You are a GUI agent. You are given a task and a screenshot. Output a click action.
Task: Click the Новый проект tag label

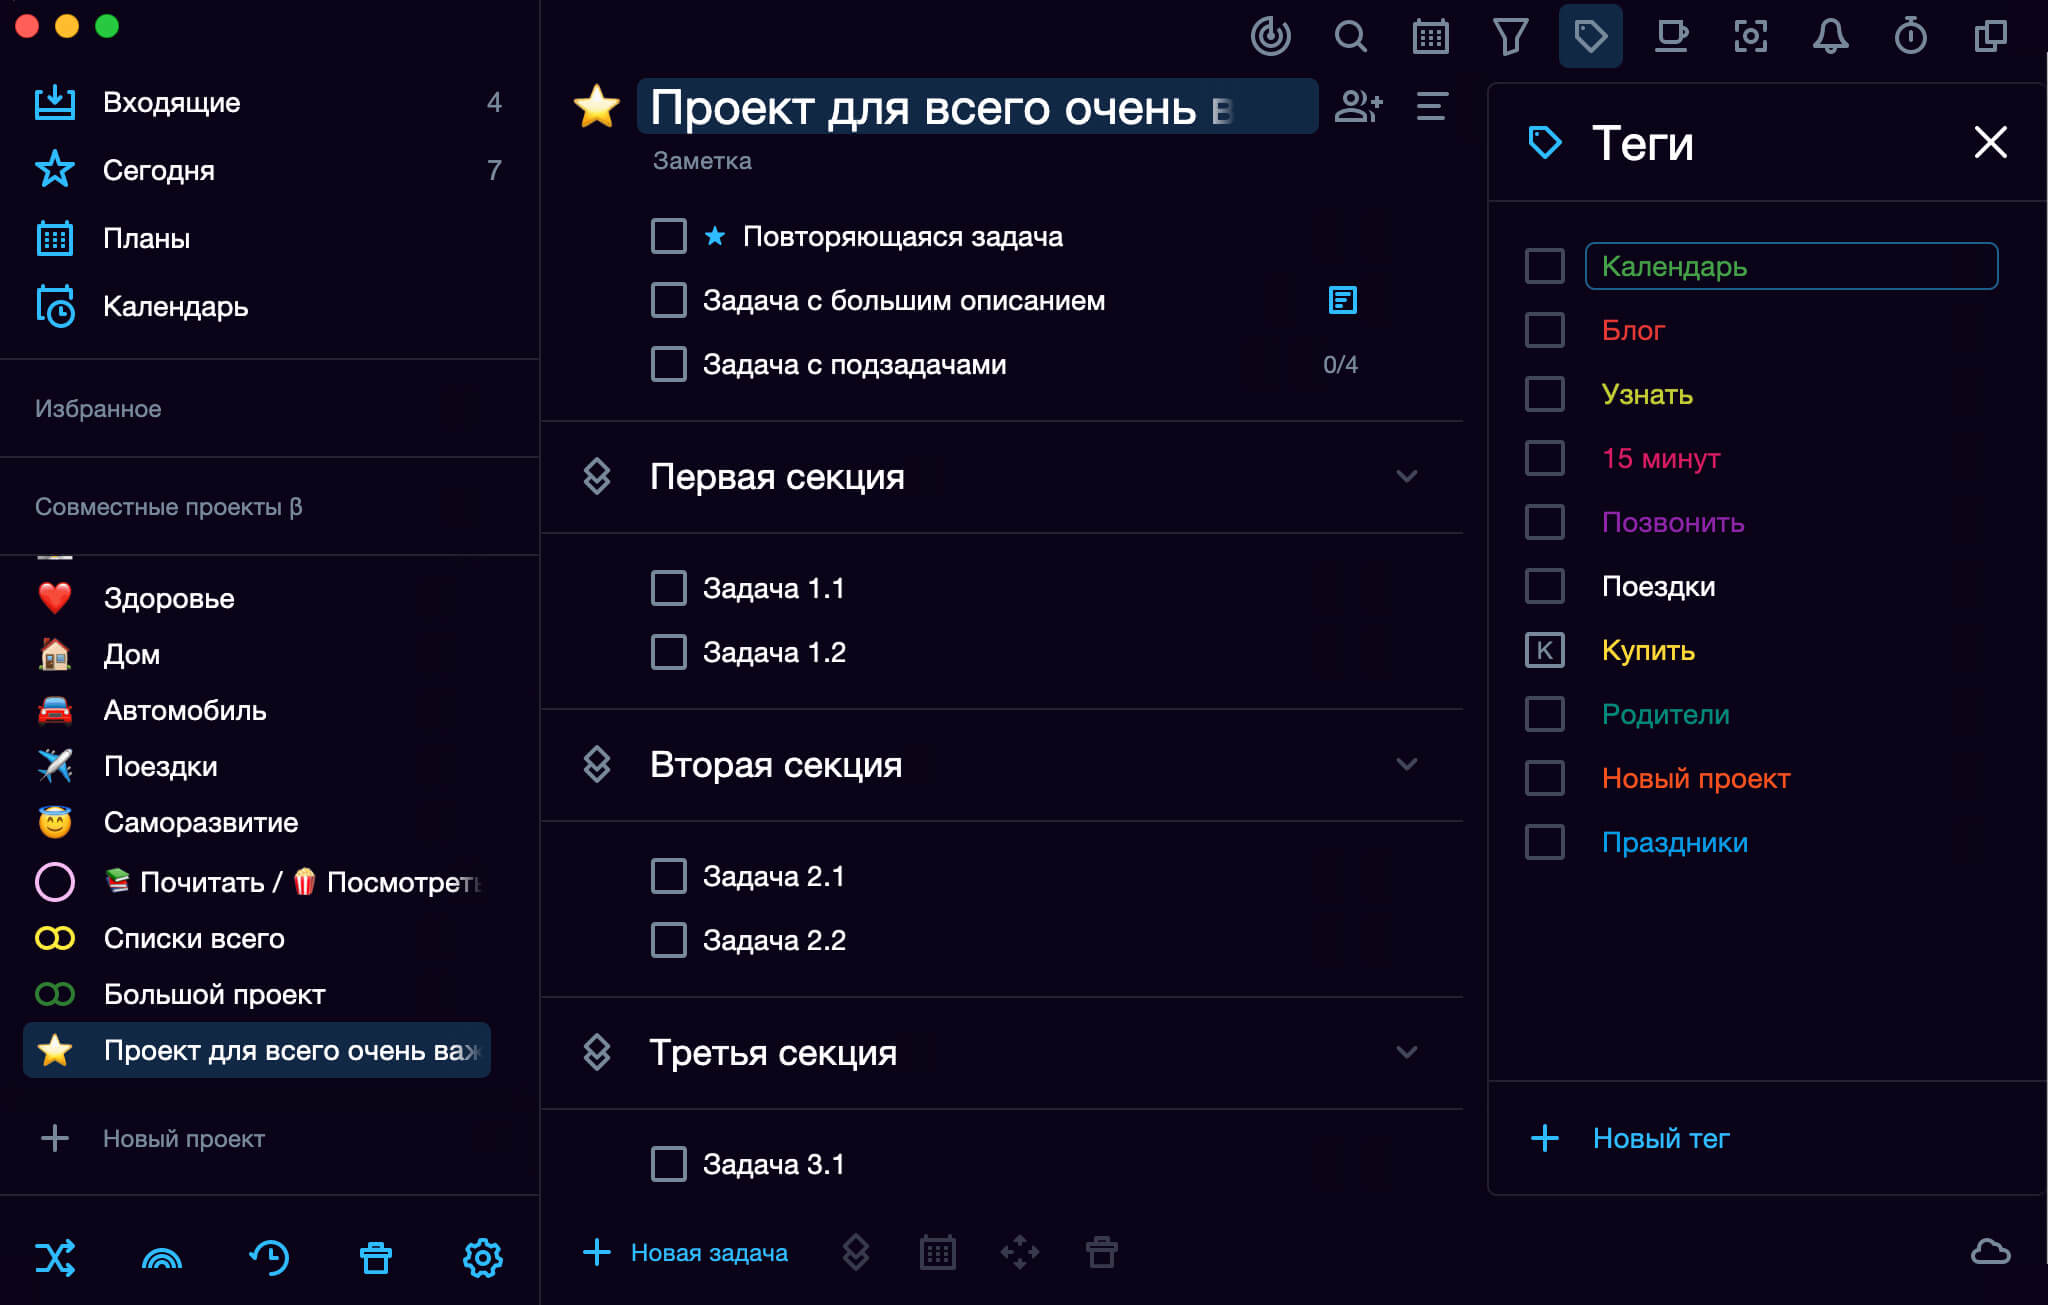(1696, 778)
